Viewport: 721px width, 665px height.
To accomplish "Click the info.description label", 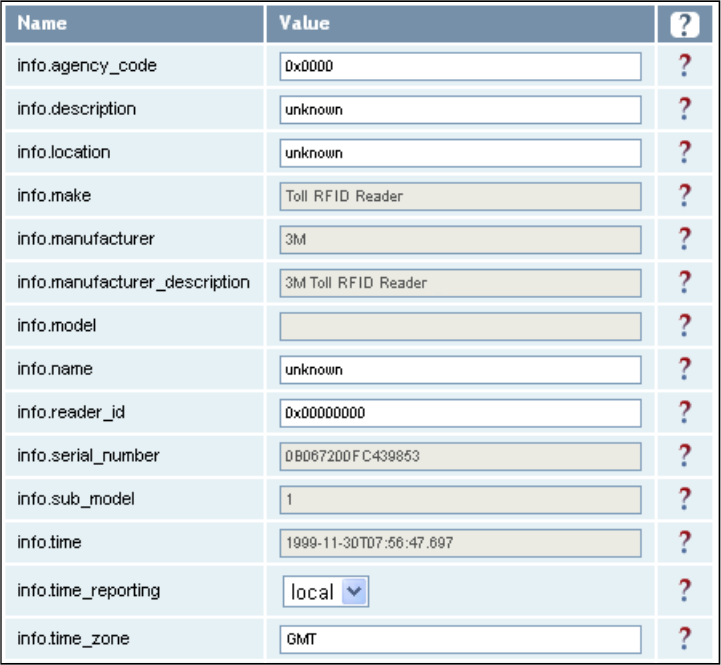I will click(x=77, y=109).
